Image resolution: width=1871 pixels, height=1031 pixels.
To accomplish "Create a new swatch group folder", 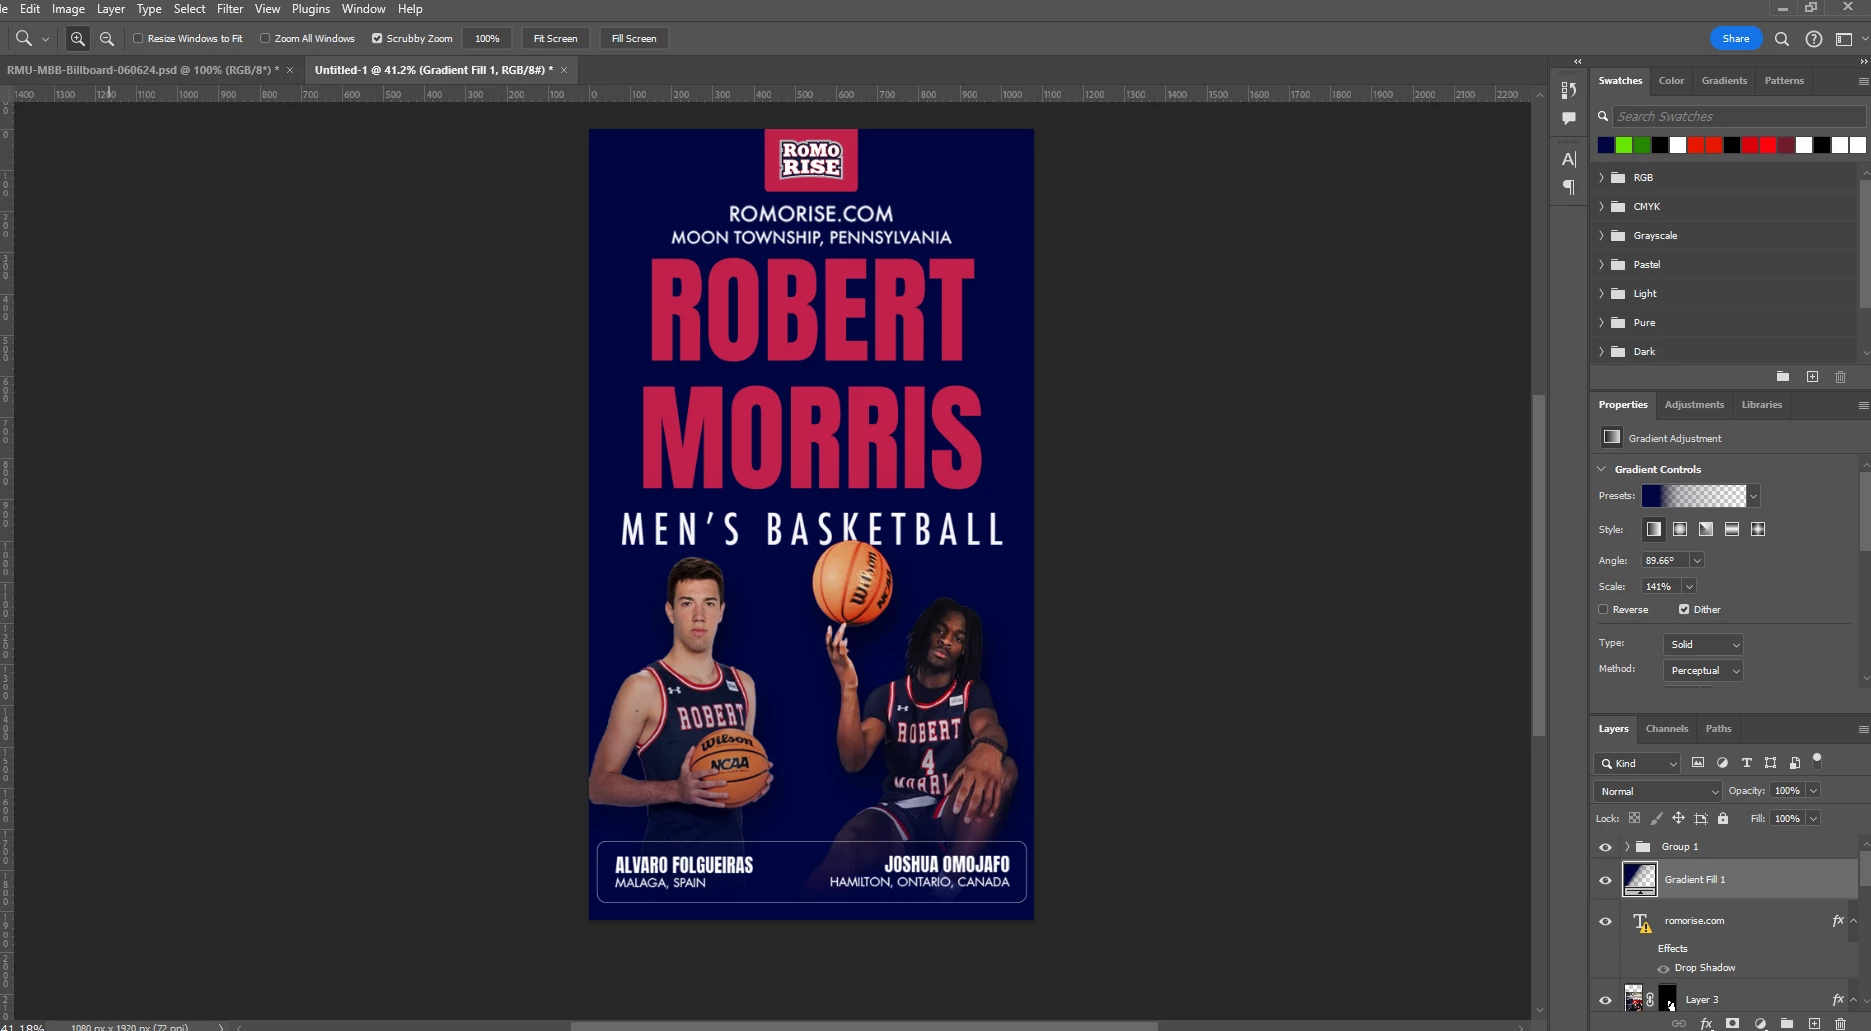I will click(x=1783, y=377).
